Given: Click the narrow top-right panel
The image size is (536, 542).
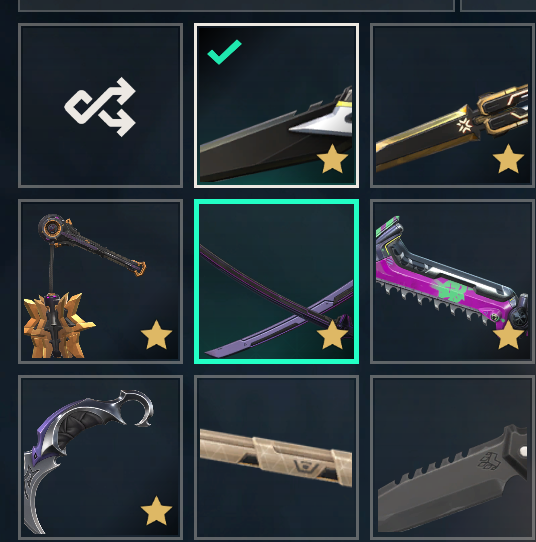Looking at the screenshot, I should point(498,6).
